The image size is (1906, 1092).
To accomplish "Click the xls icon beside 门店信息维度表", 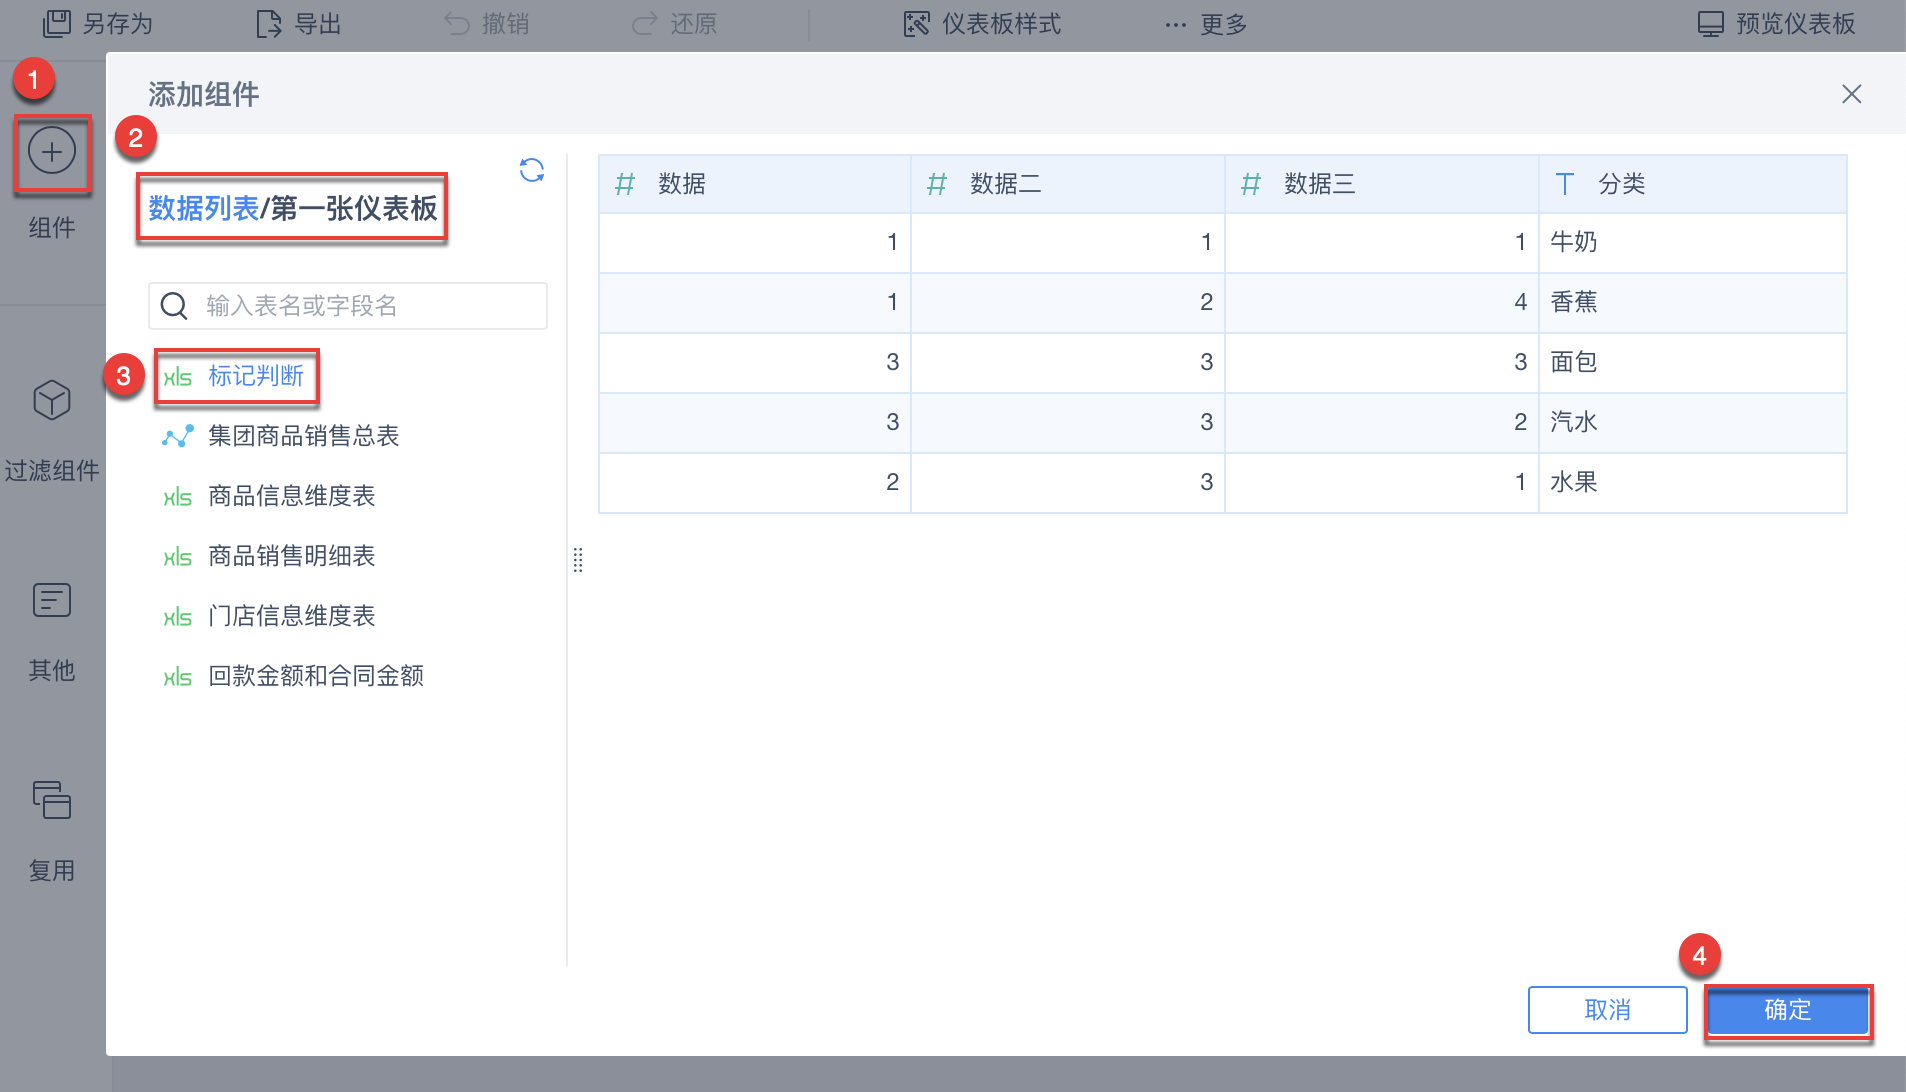I will pos(178,617).
